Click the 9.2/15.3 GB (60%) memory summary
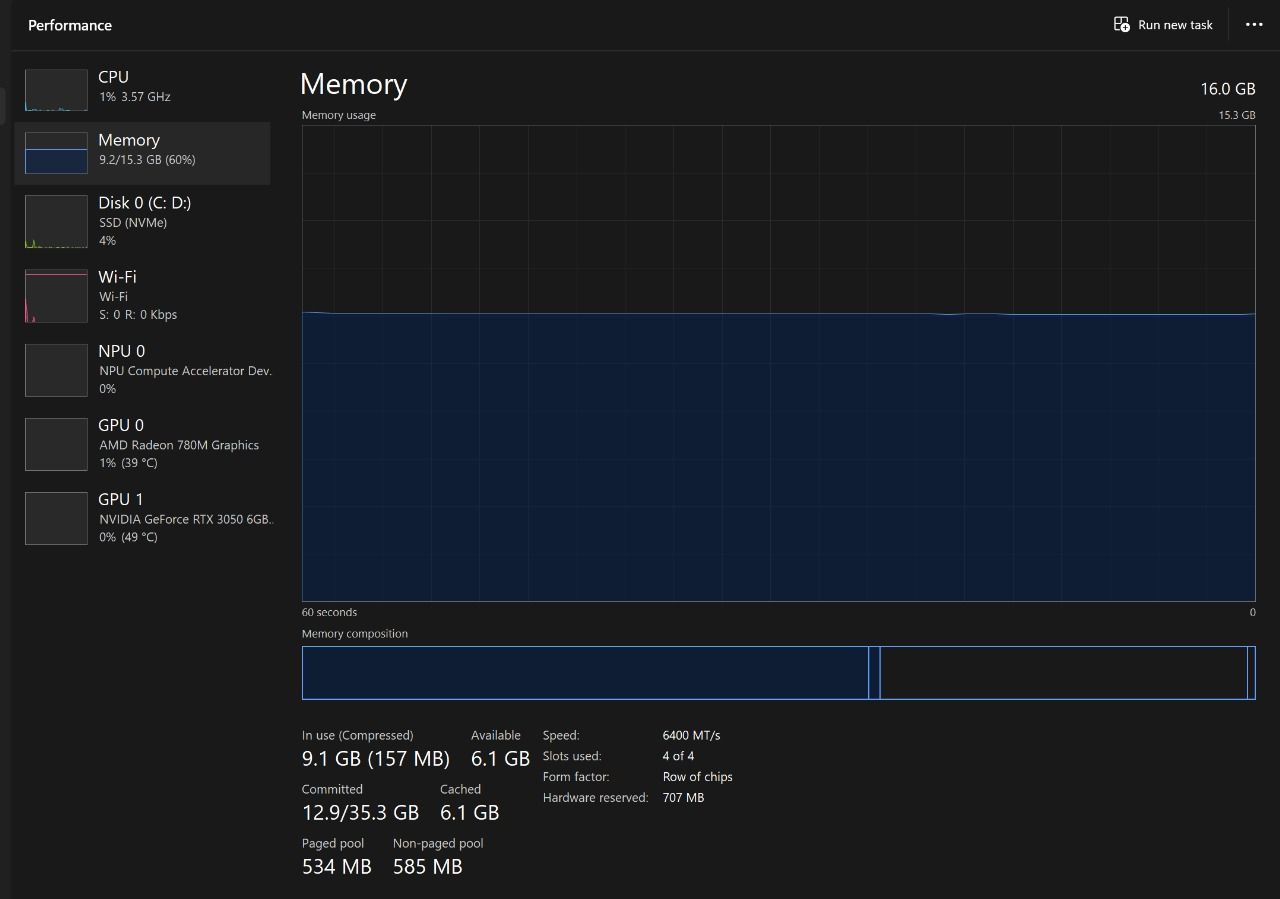This screenshot has width=1280, height=899. point(147,160)
